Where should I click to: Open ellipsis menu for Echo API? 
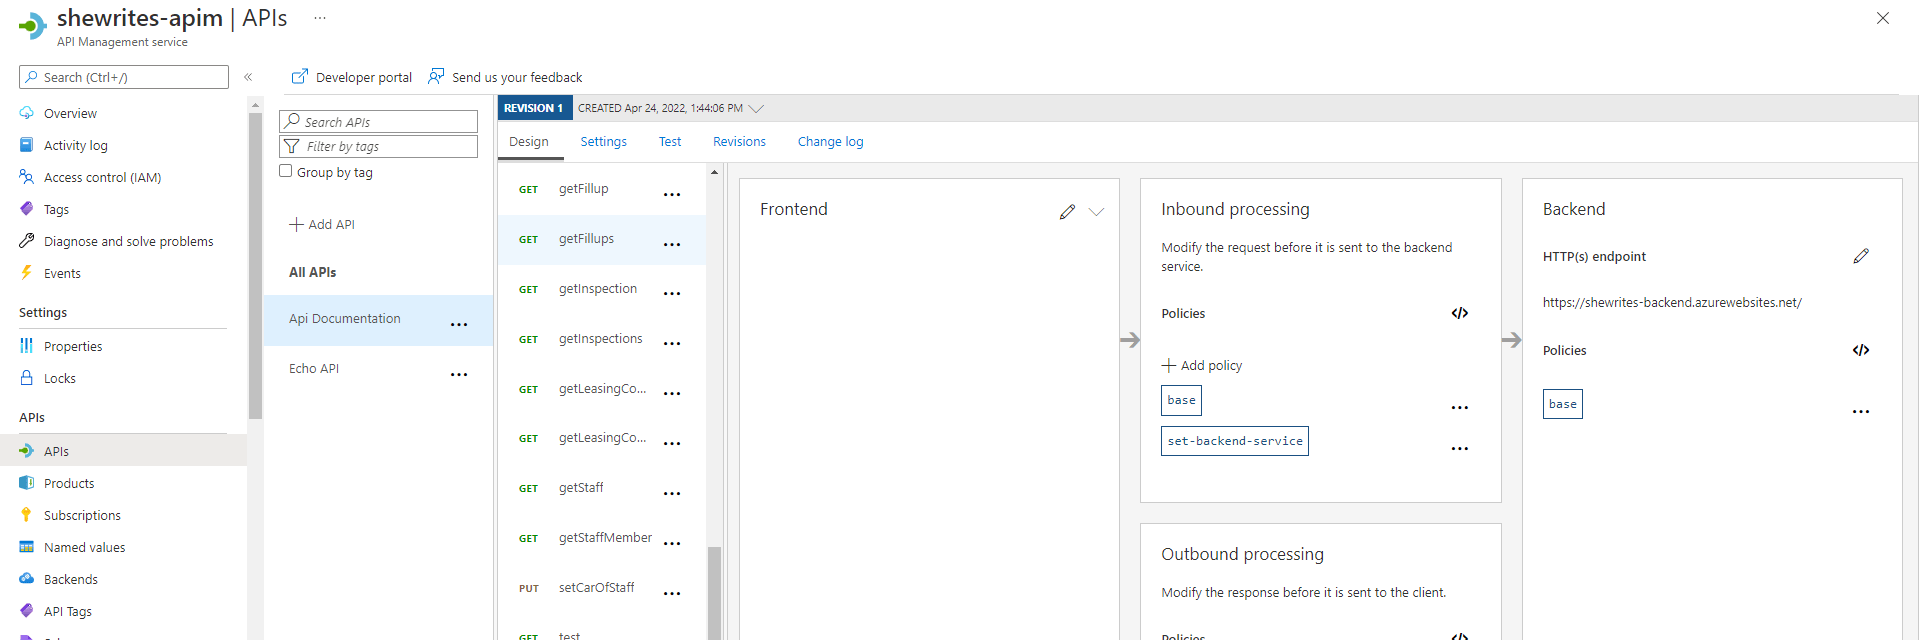coord(459,373)
